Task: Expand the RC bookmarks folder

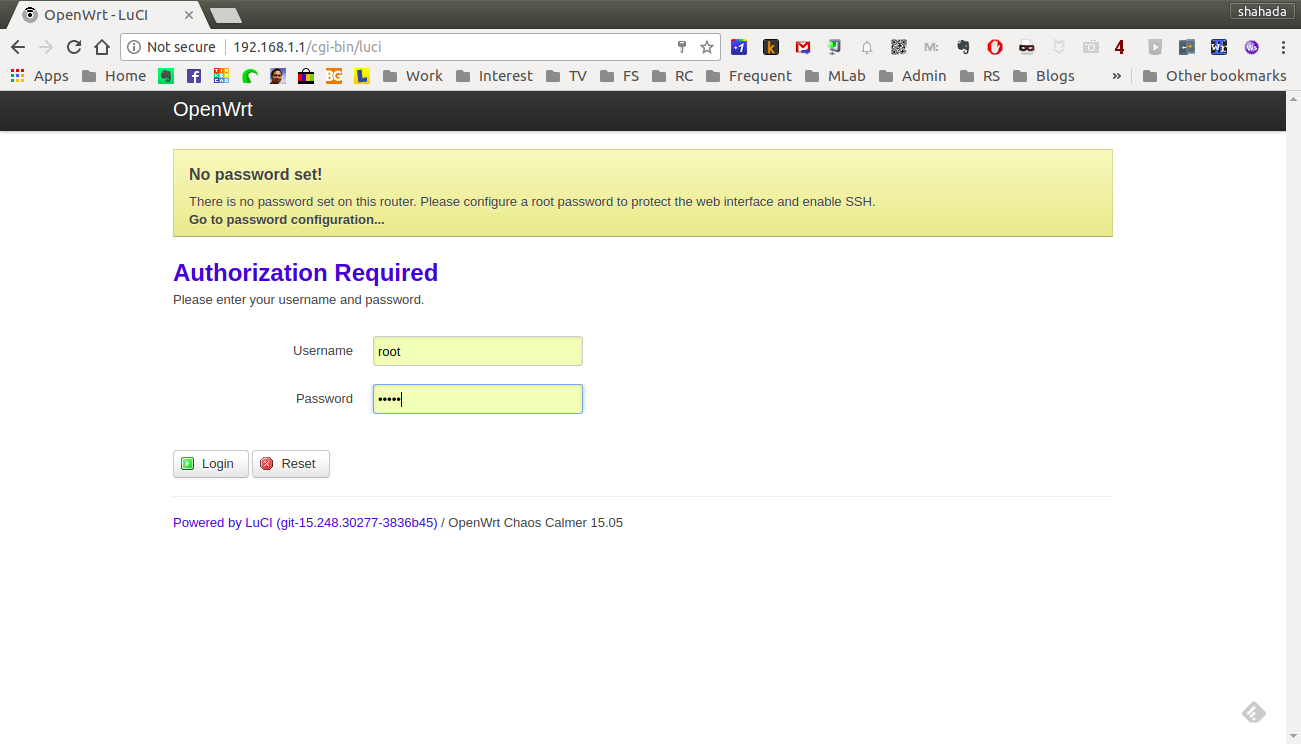Action: pos(672,76)
